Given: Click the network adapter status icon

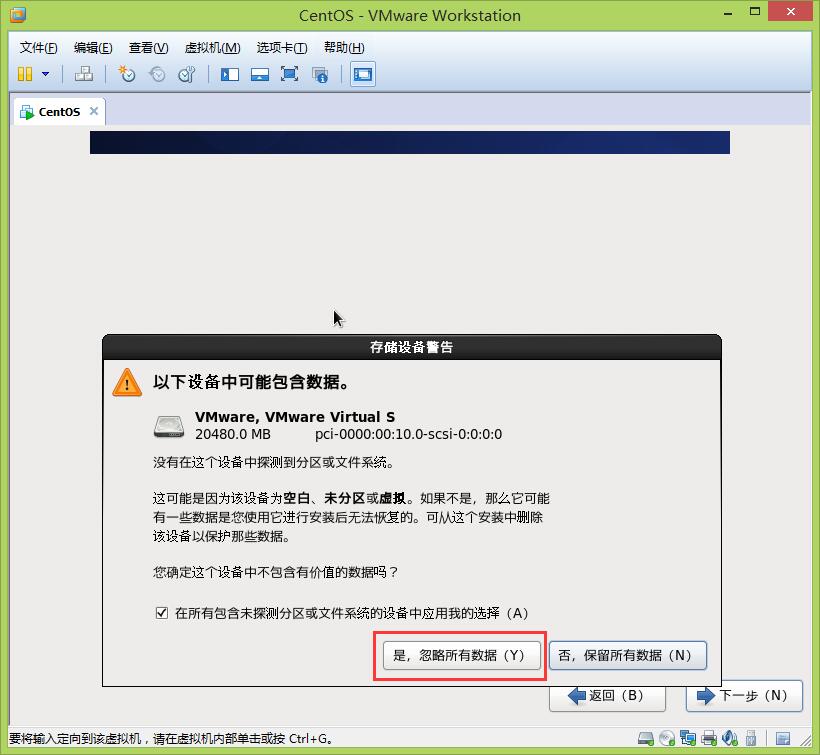Looking at the screenshot, I should pos(688,740).
